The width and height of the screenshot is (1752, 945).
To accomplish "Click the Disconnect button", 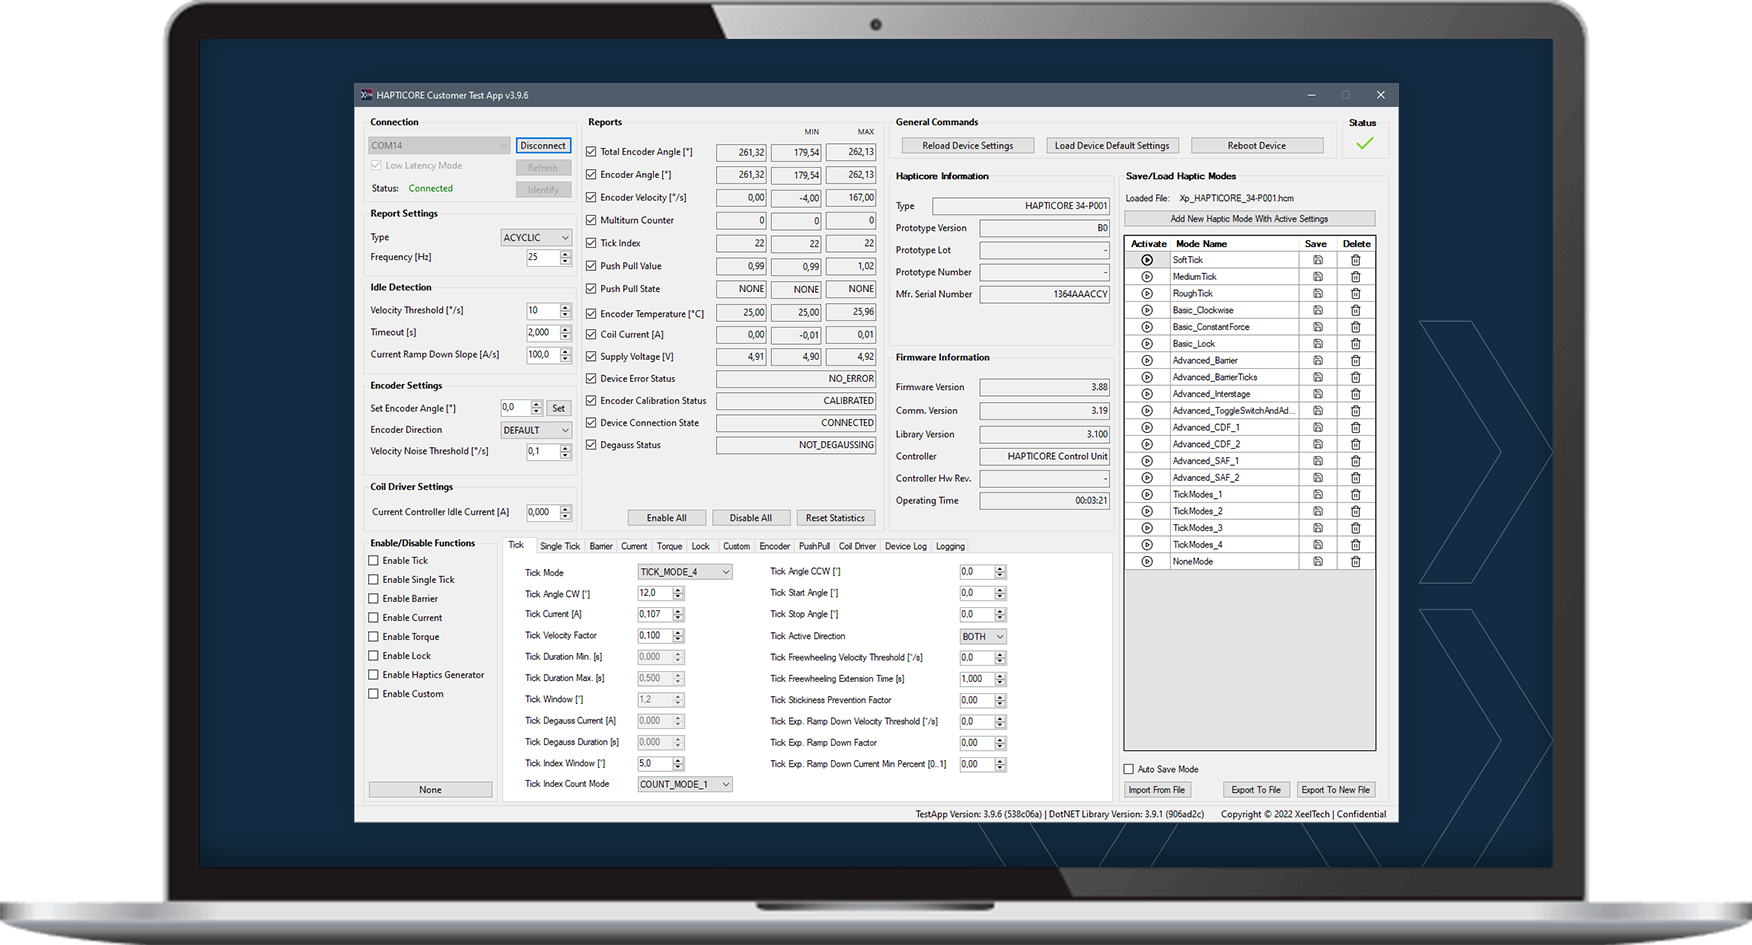I will (x=543, y=145).
